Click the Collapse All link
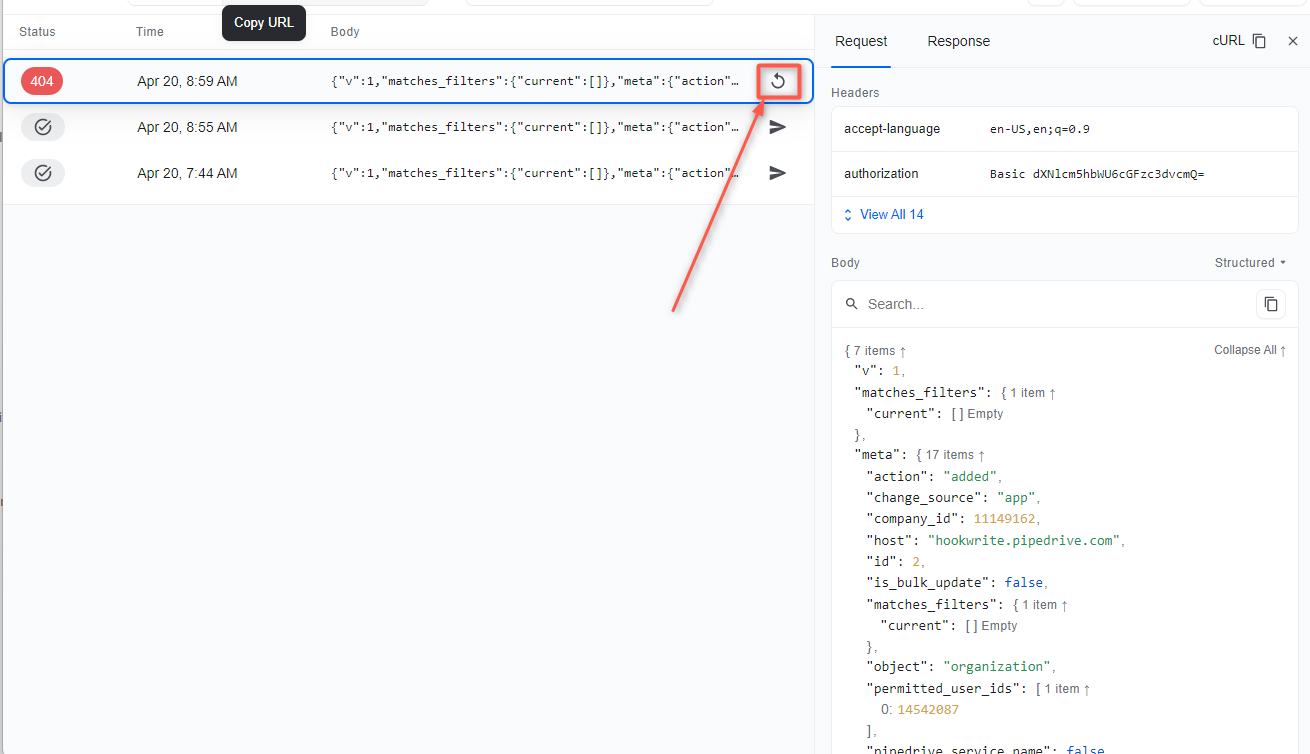This screenshot has height=754, width=1310. point(1249,350)
